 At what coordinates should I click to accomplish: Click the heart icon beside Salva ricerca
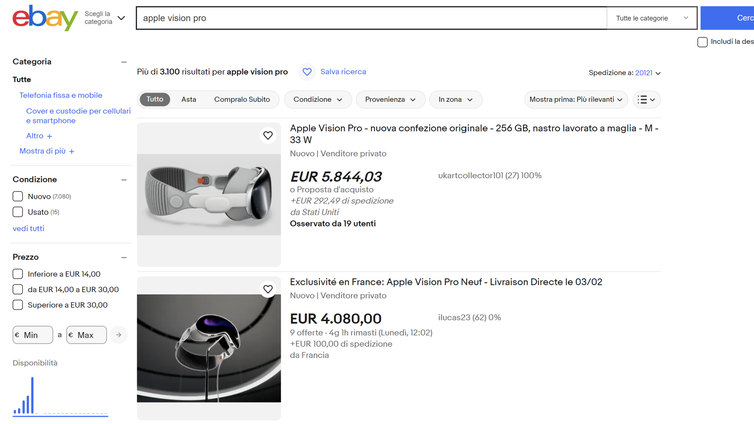pyautogui.click(x=307, y=72)
